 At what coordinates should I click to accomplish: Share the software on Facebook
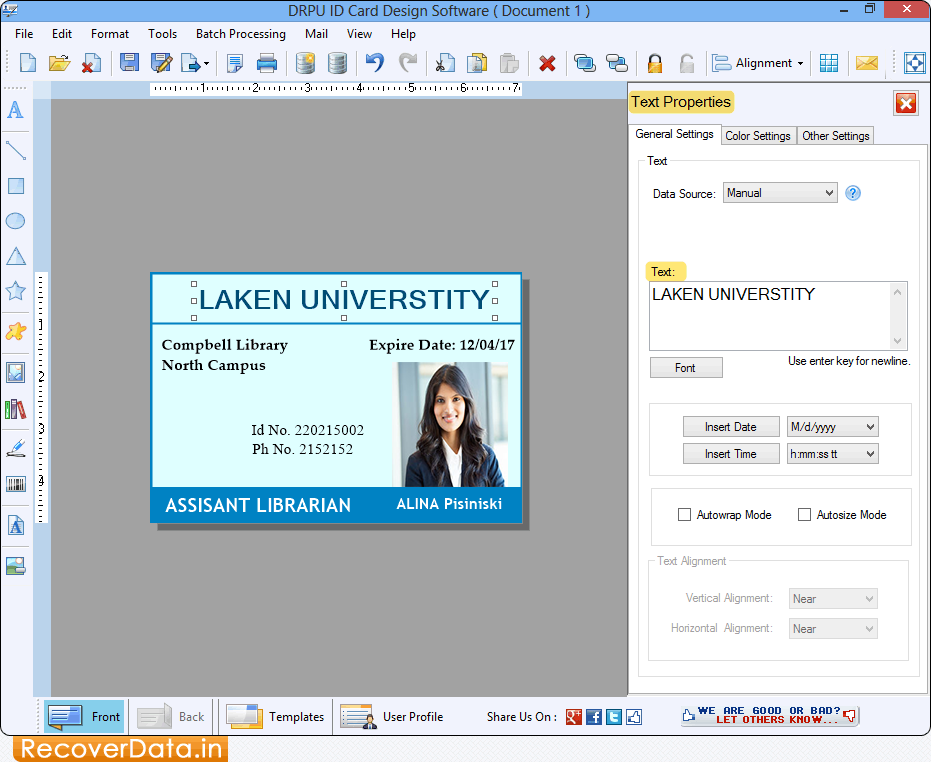[595, 717]
